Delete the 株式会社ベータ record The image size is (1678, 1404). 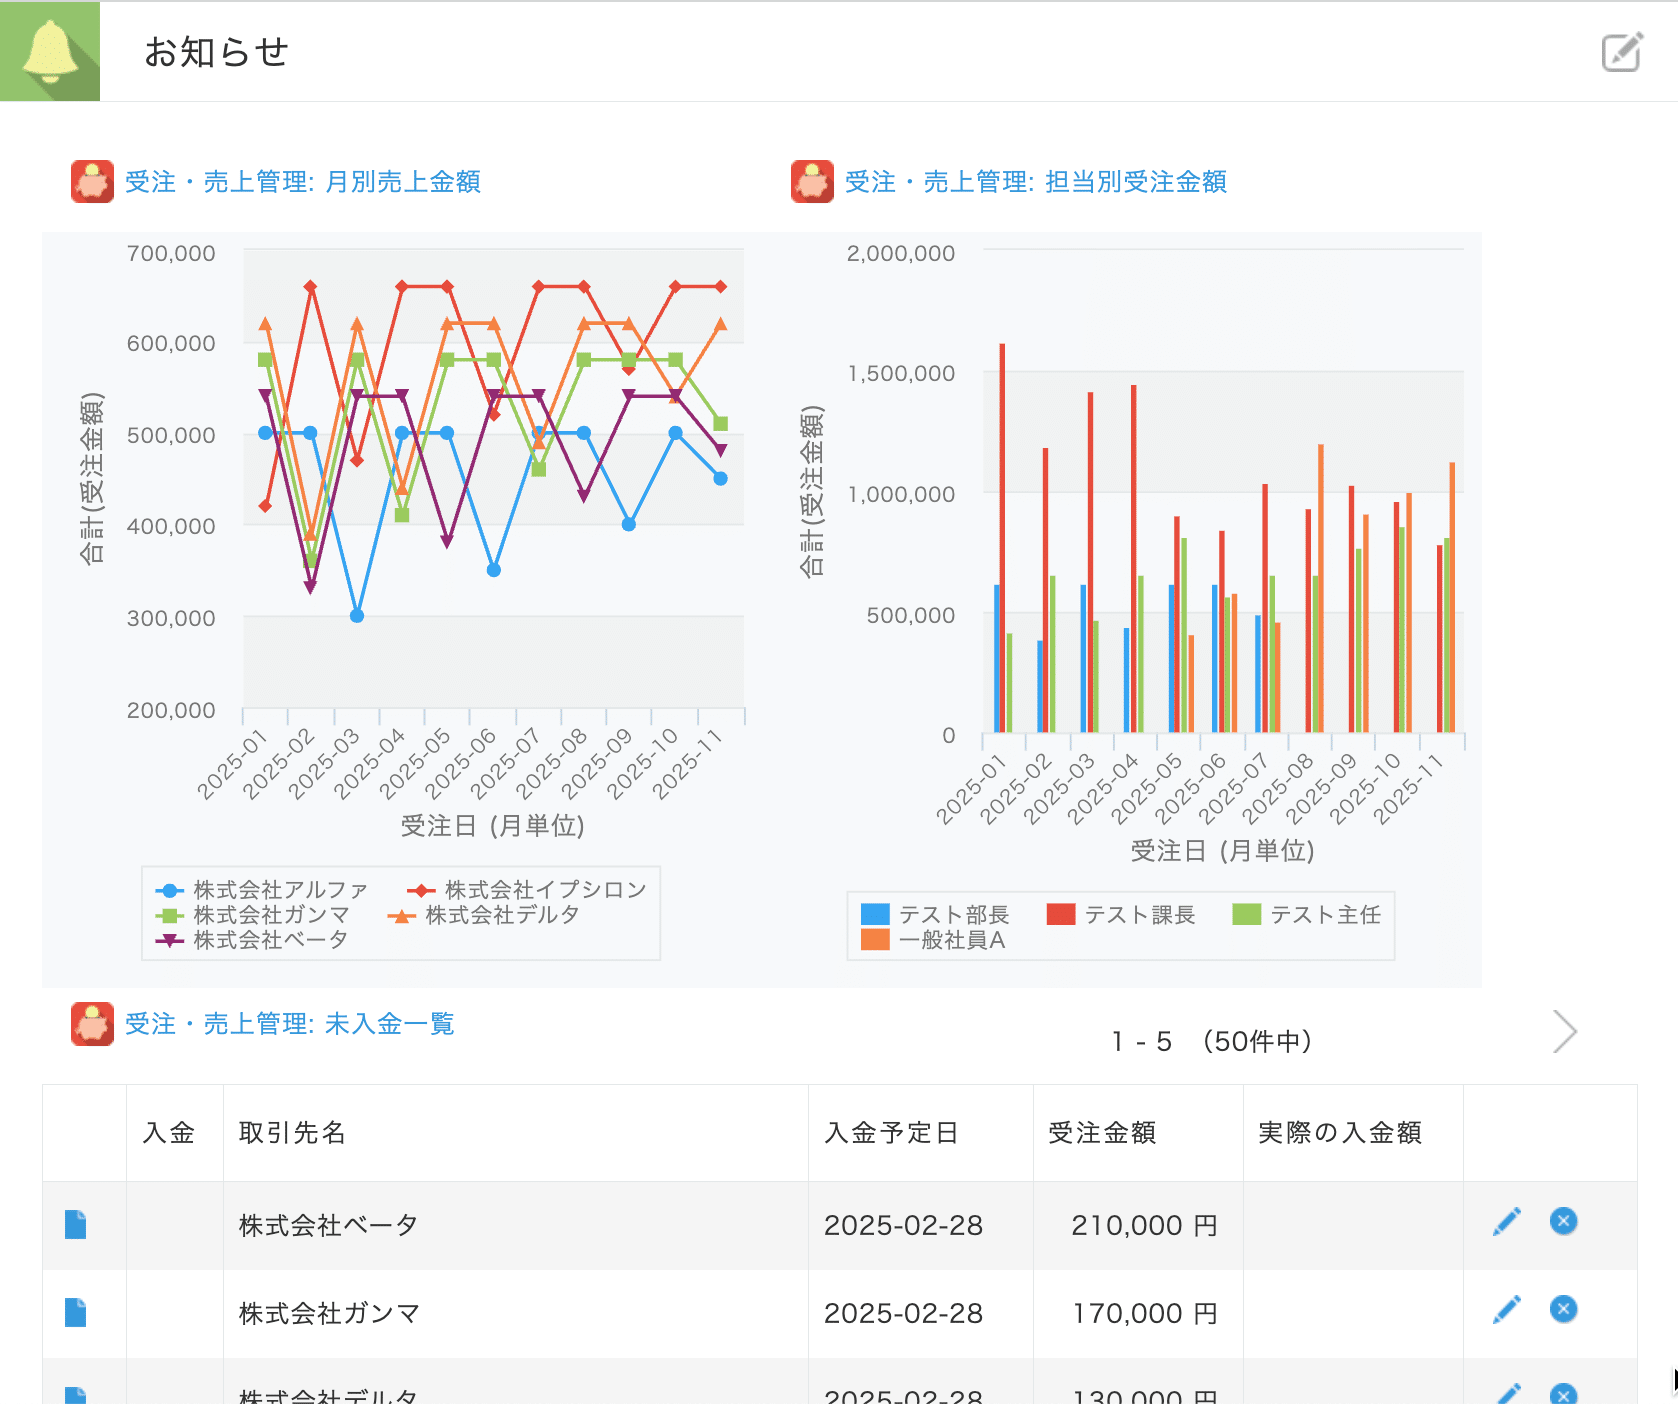(x=1563, y=1221)
